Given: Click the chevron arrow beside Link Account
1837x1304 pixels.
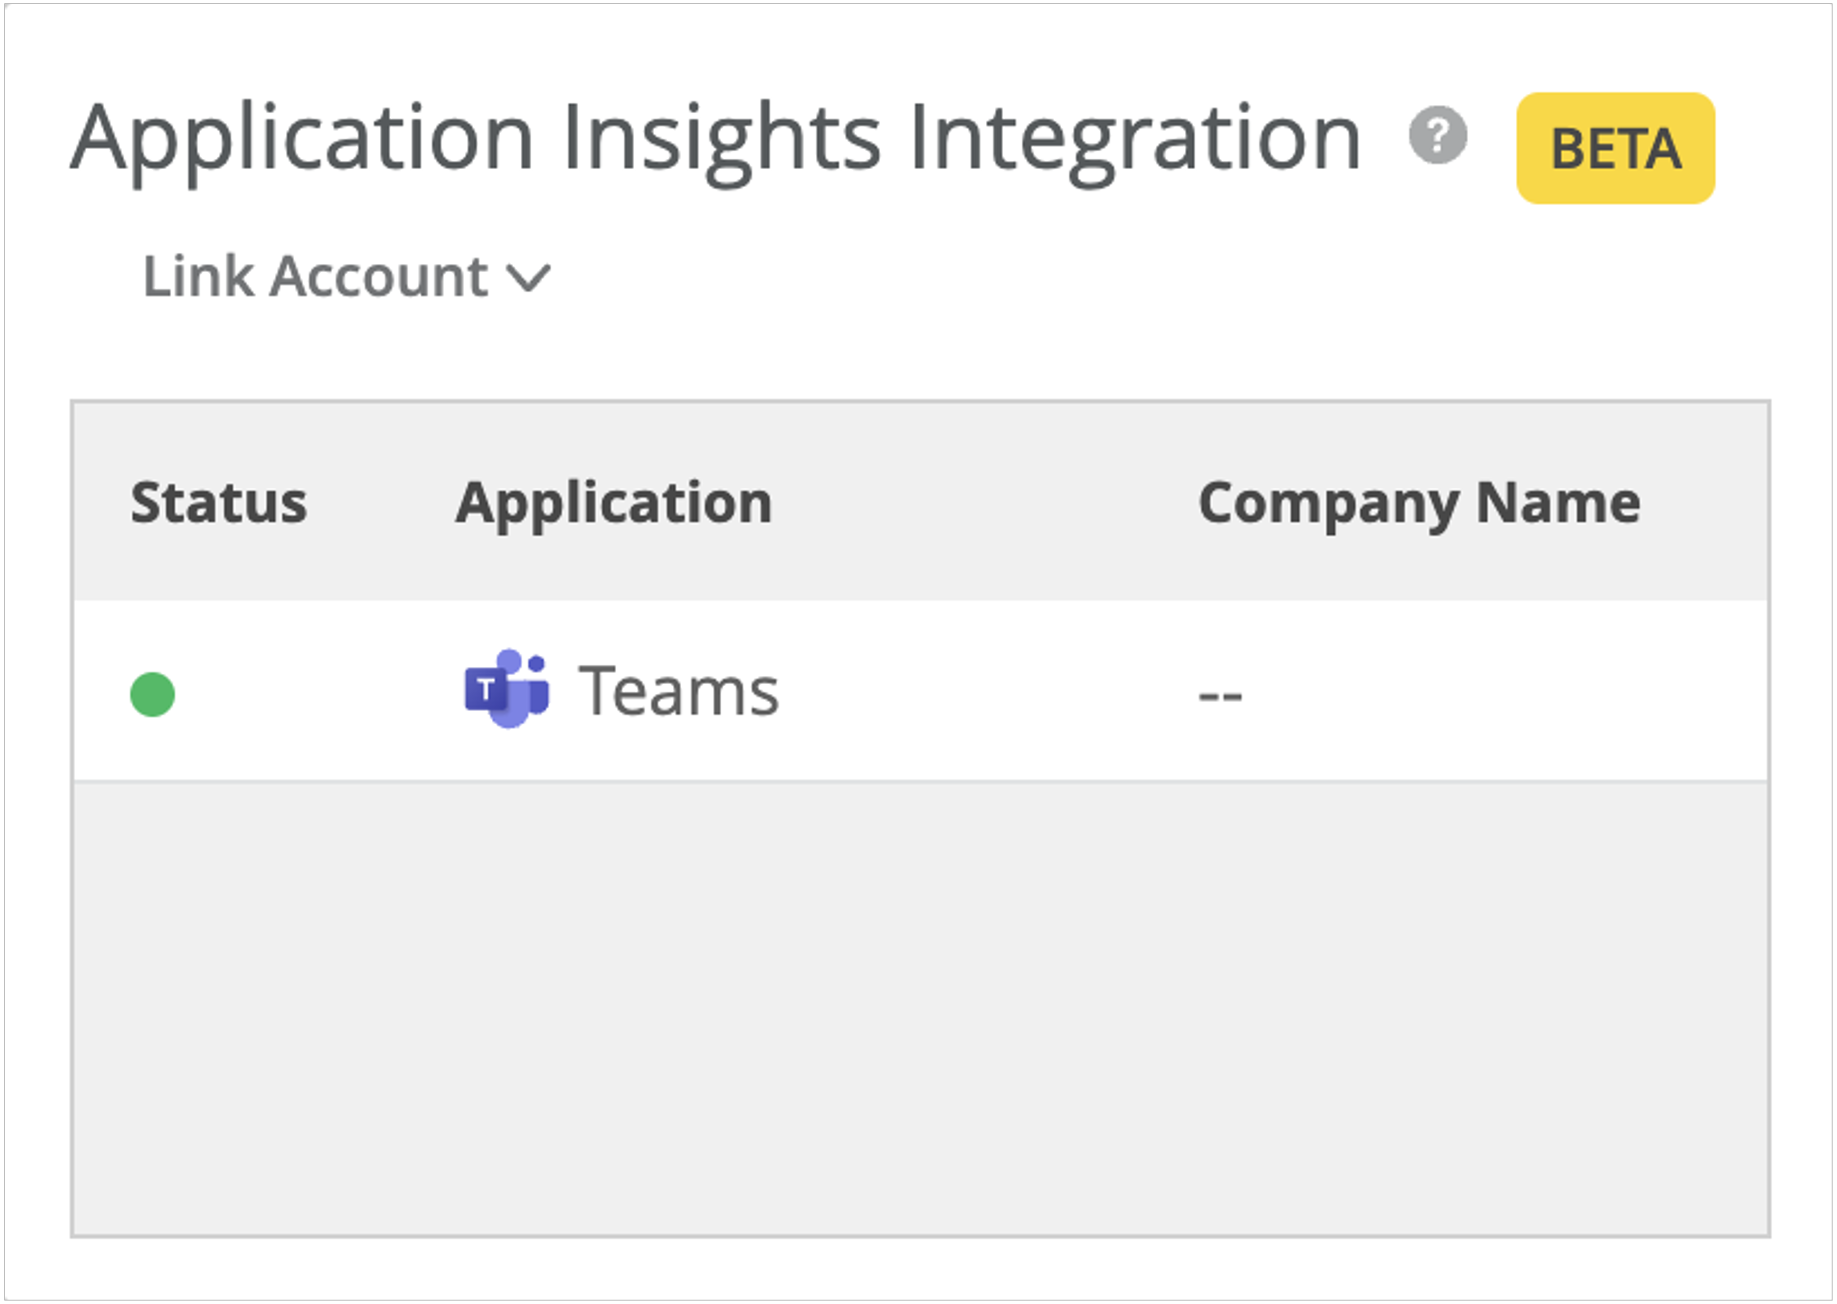Looking at the screenshot, I should [528, 278].
